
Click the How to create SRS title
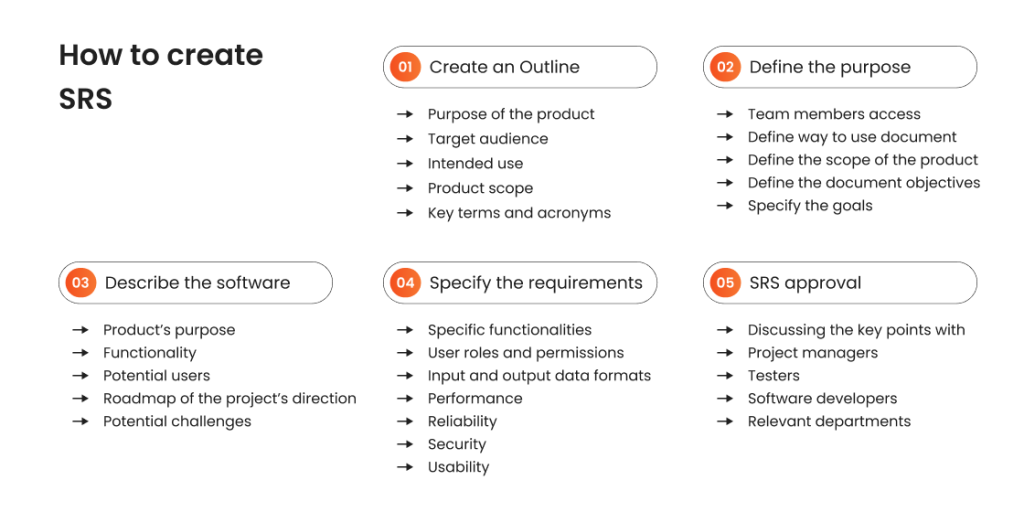pos(161,77)
